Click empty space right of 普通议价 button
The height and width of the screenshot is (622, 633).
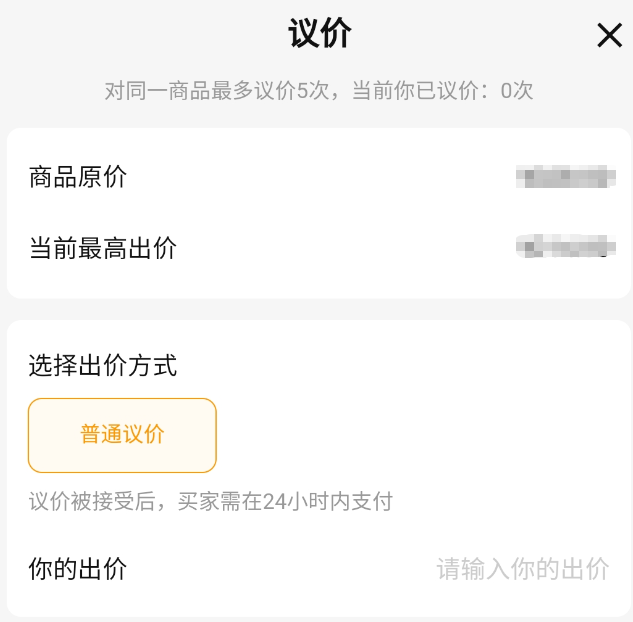(x=420, y=435)
